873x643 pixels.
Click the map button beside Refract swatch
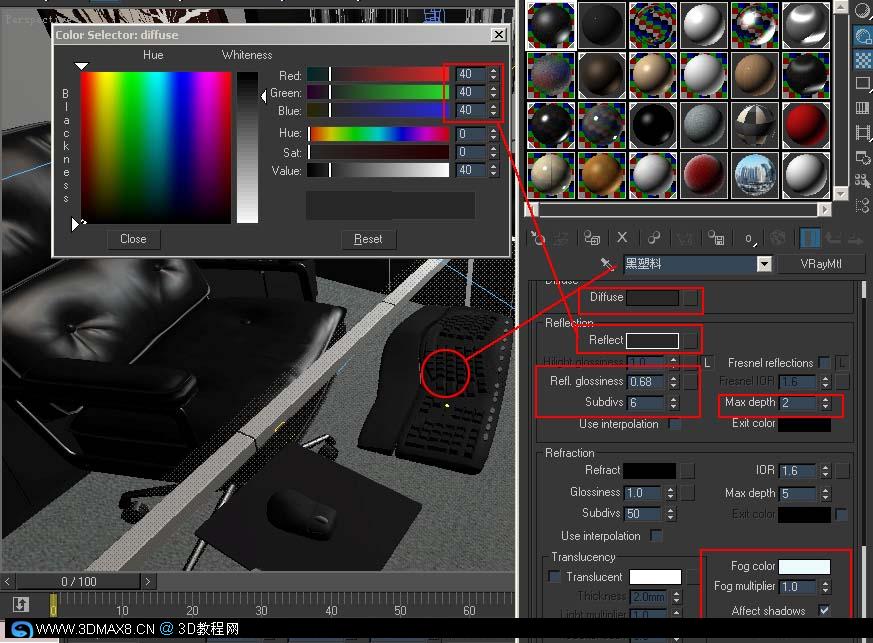688,471
